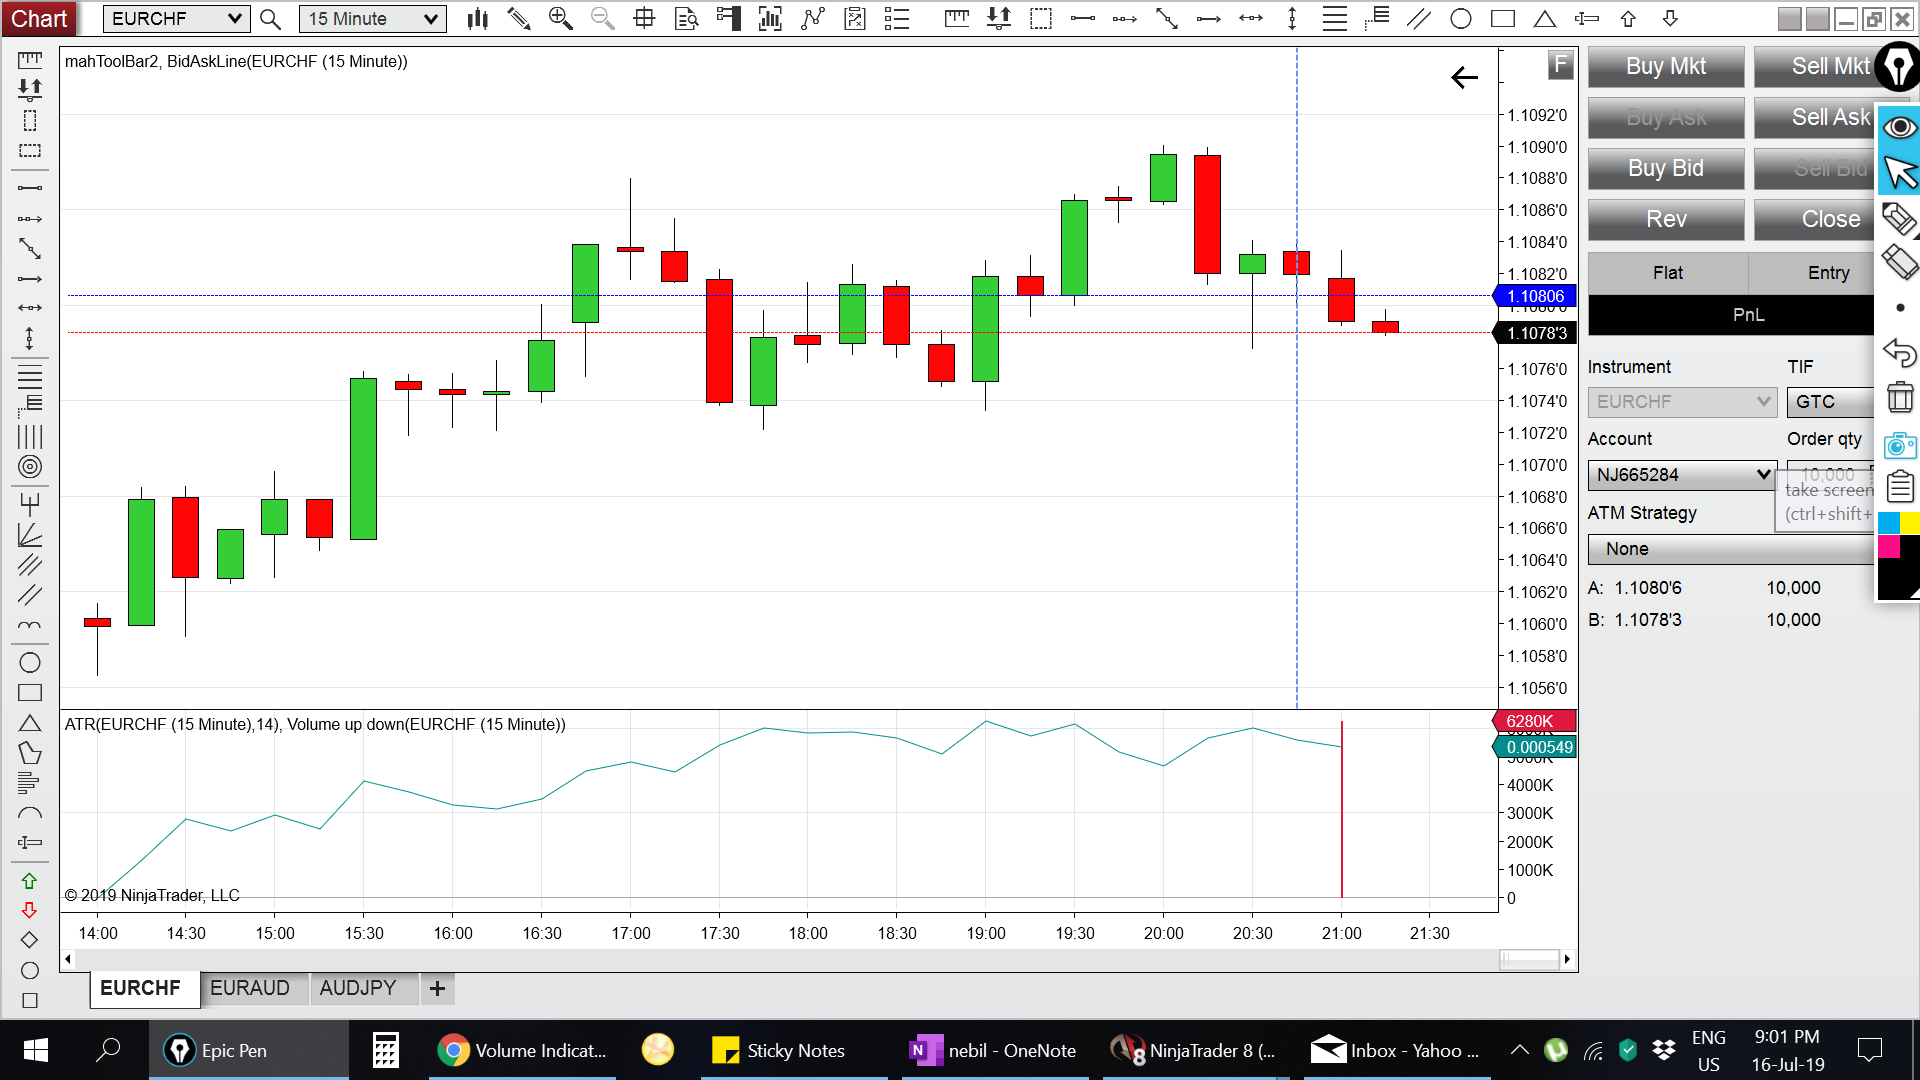This screenshot has height=1080, width=1920.
Task: Select the ellipse drawing tool in top toolbar
Action: click(1461, 18)
